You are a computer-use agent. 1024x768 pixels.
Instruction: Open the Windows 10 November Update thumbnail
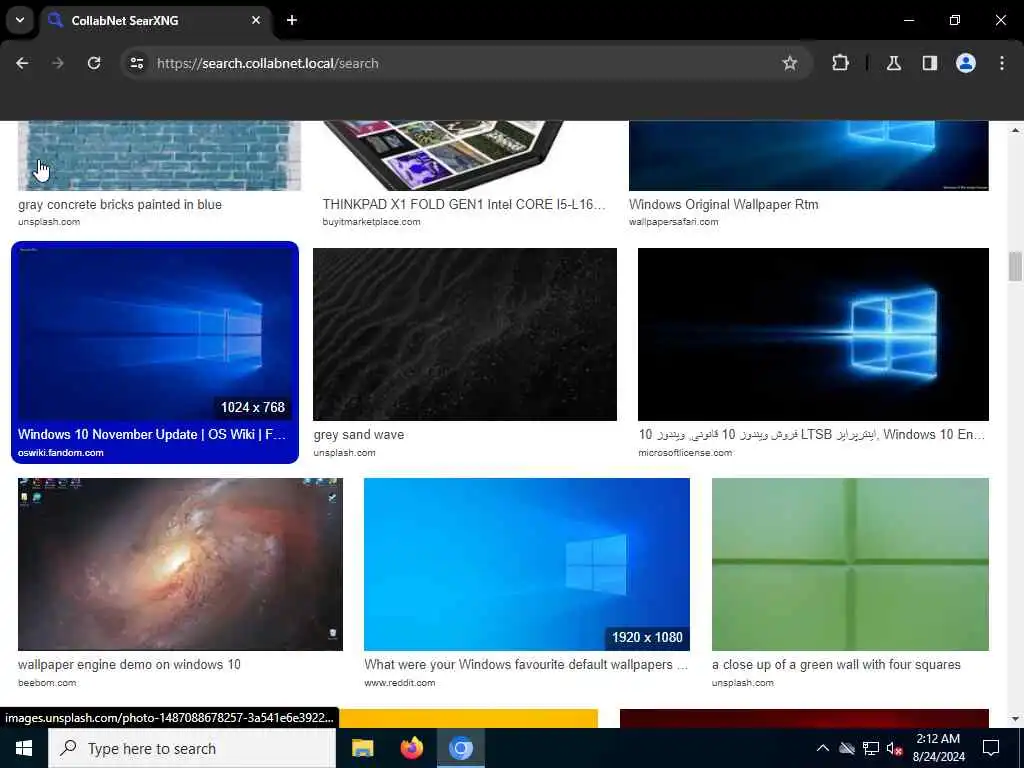(x=155, y=334)
